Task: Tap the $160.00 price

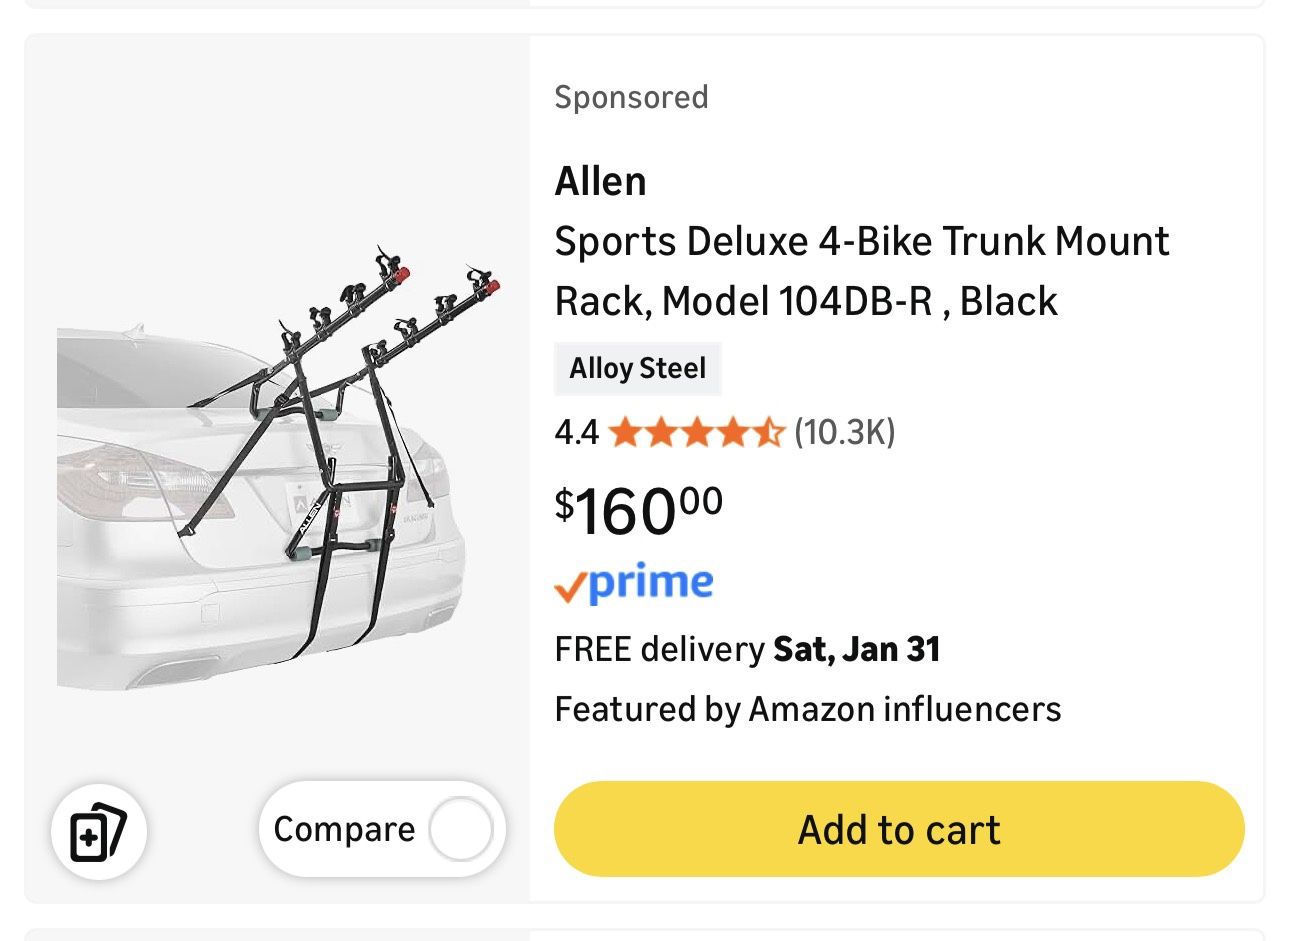Action: 638,511
